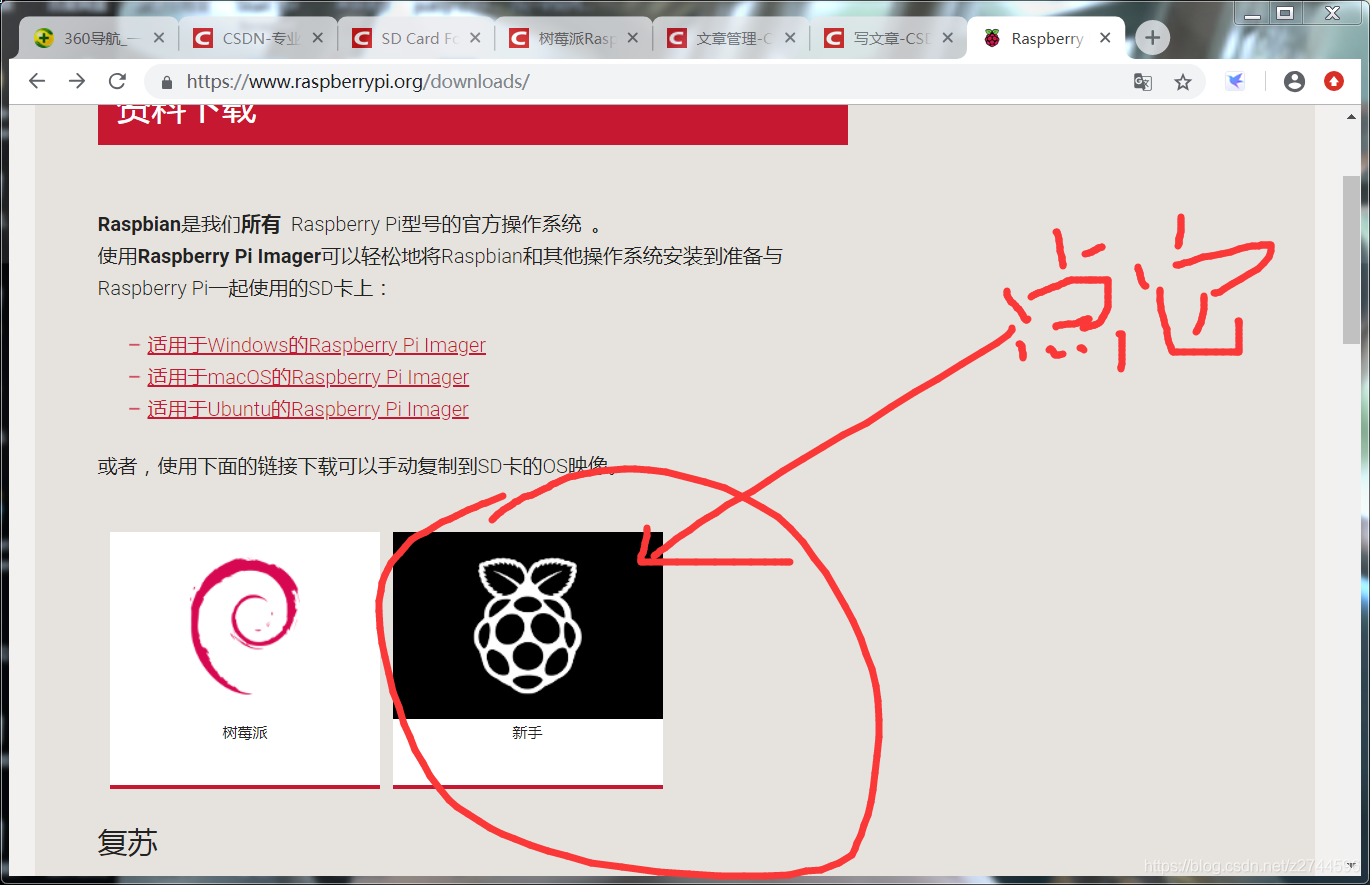1370x885 pixels.
Task: Click the 树莓派 label under Debian logo
Action: 245,733
